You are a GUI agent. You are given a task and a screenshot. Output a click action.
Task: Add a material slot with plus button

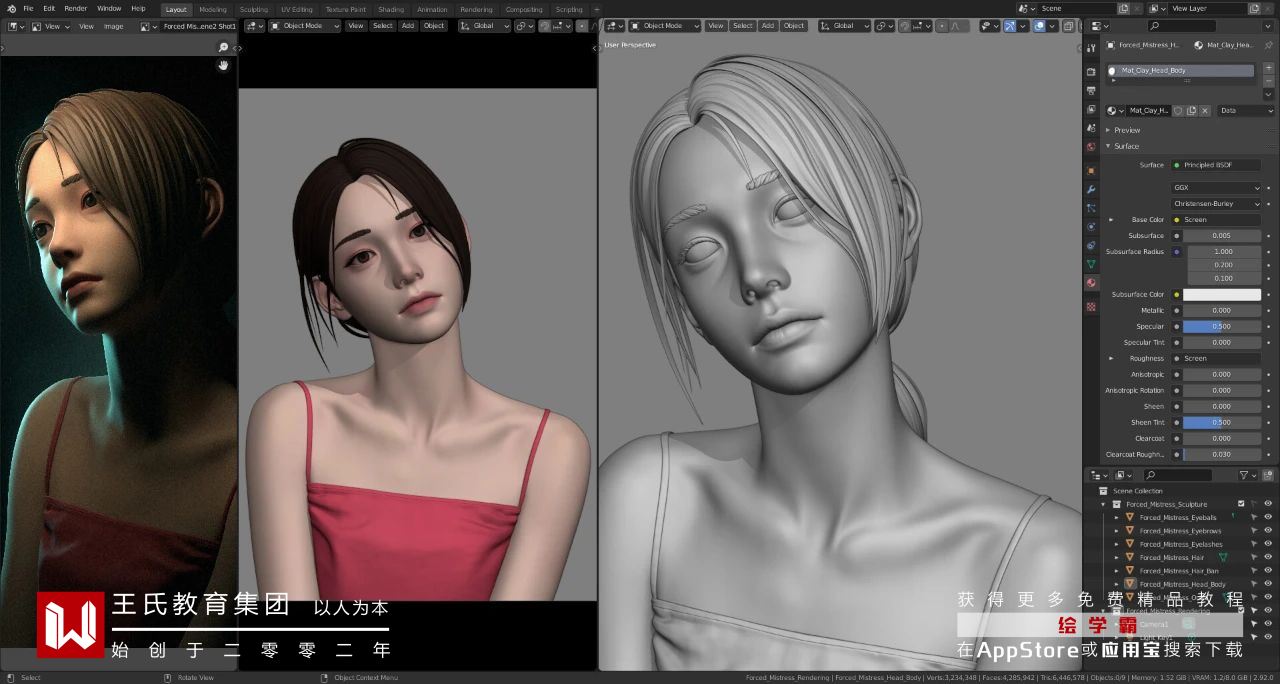coord(1268,67)
